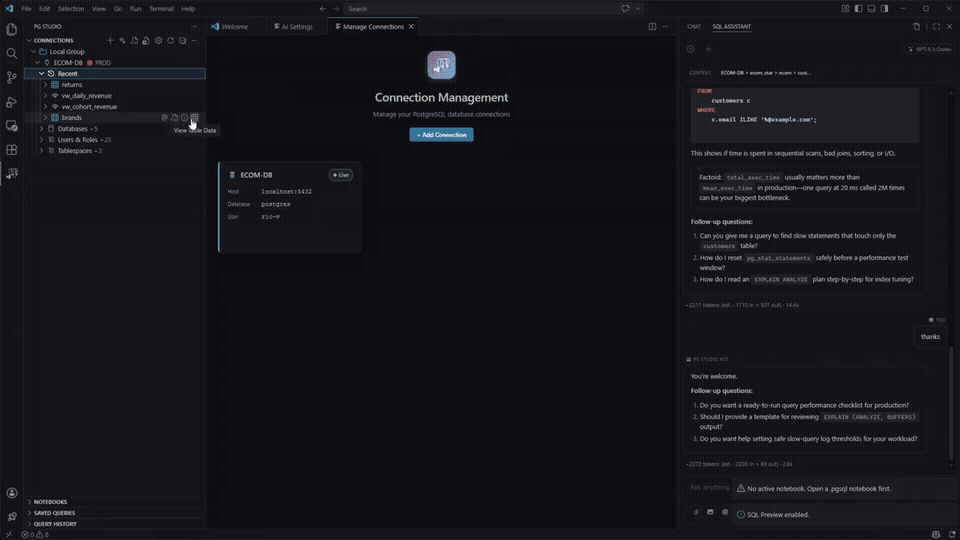
Task: Open the Terminal menu
Action: click(162, 9)
